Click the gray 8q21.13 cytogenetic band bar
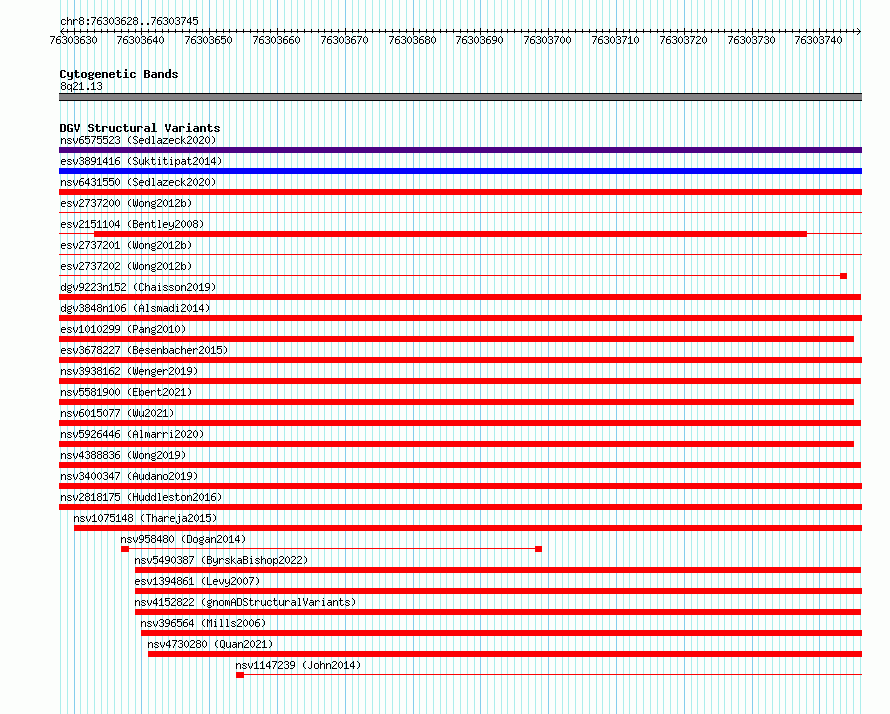Image resolution: width=890 pixels, height=714 pixels. [460, 97]
